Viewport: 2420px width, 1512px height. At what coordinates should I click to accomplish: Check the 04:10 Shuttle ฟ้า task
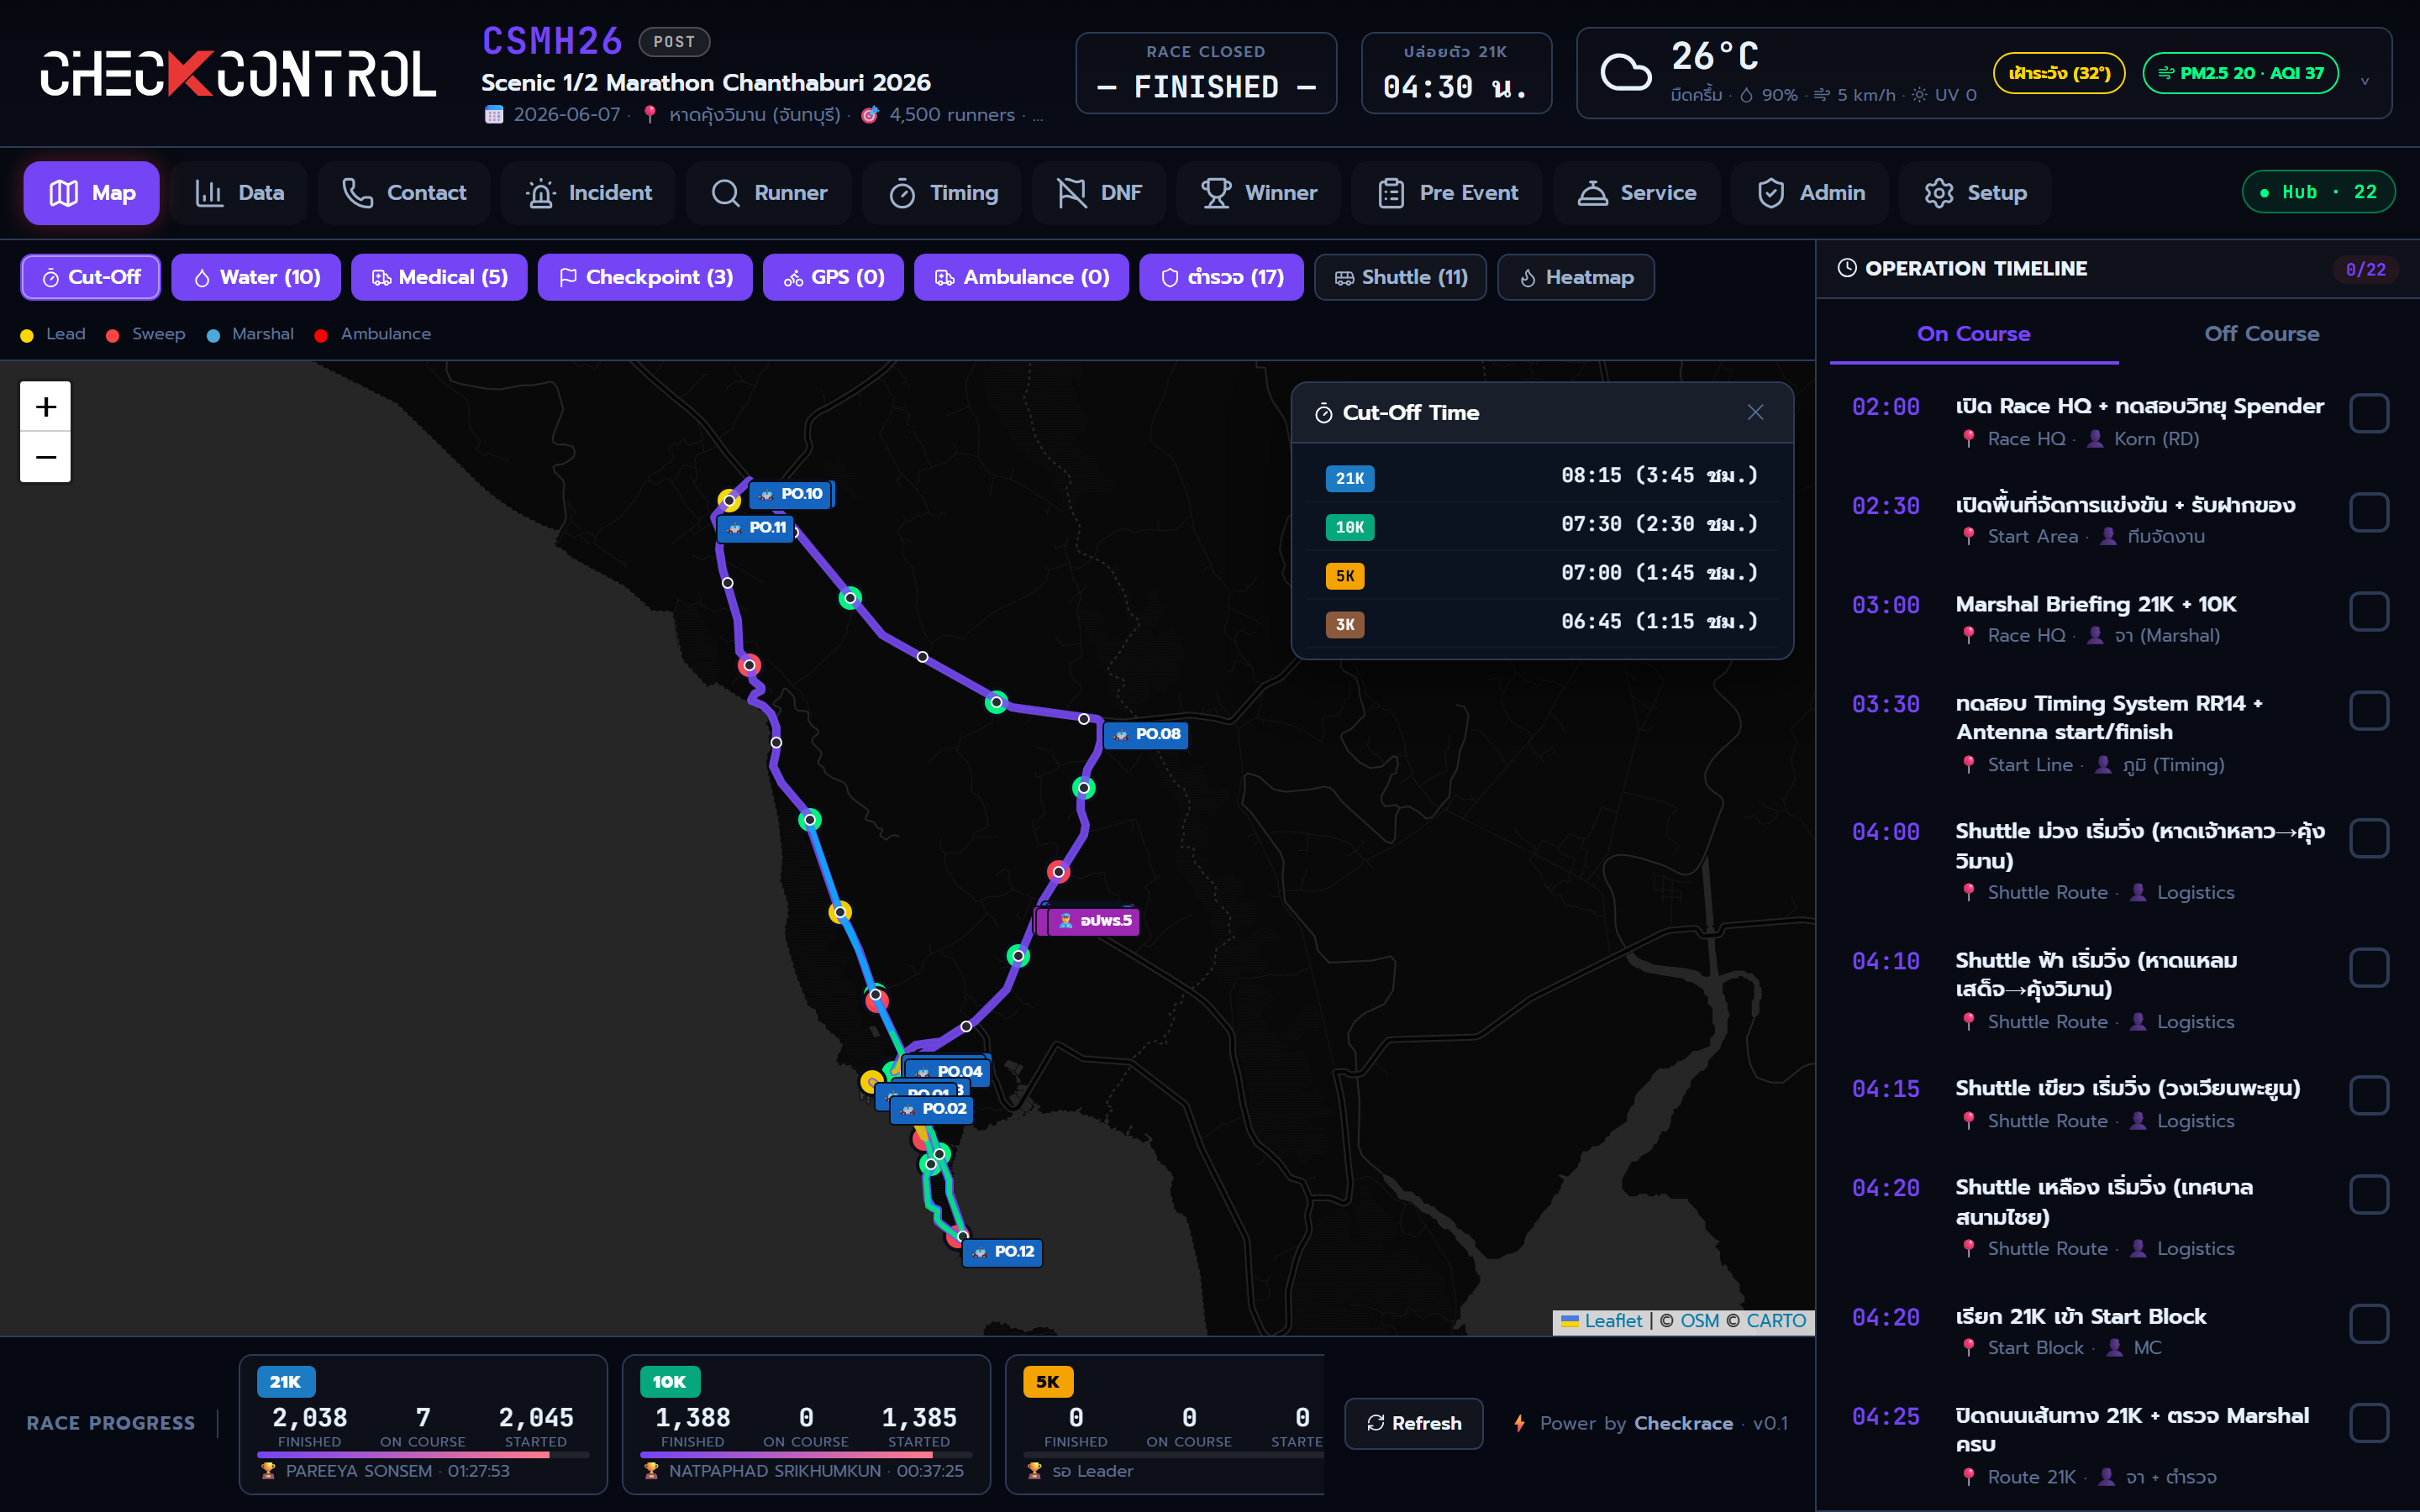click(x=2369, y=967)
